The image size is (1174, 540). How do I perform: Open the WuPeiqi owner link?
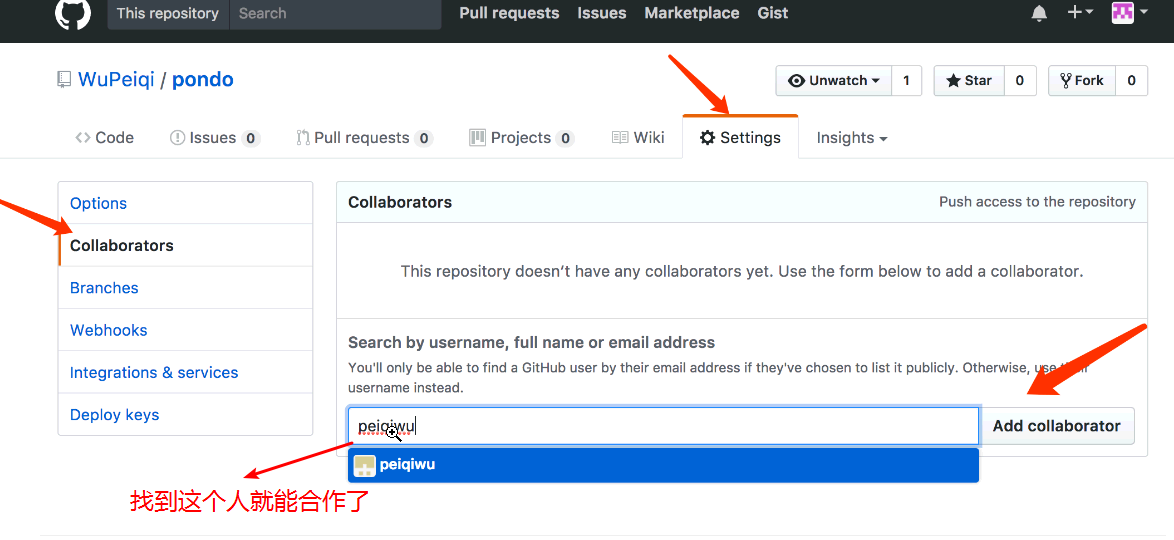[116, 80]
